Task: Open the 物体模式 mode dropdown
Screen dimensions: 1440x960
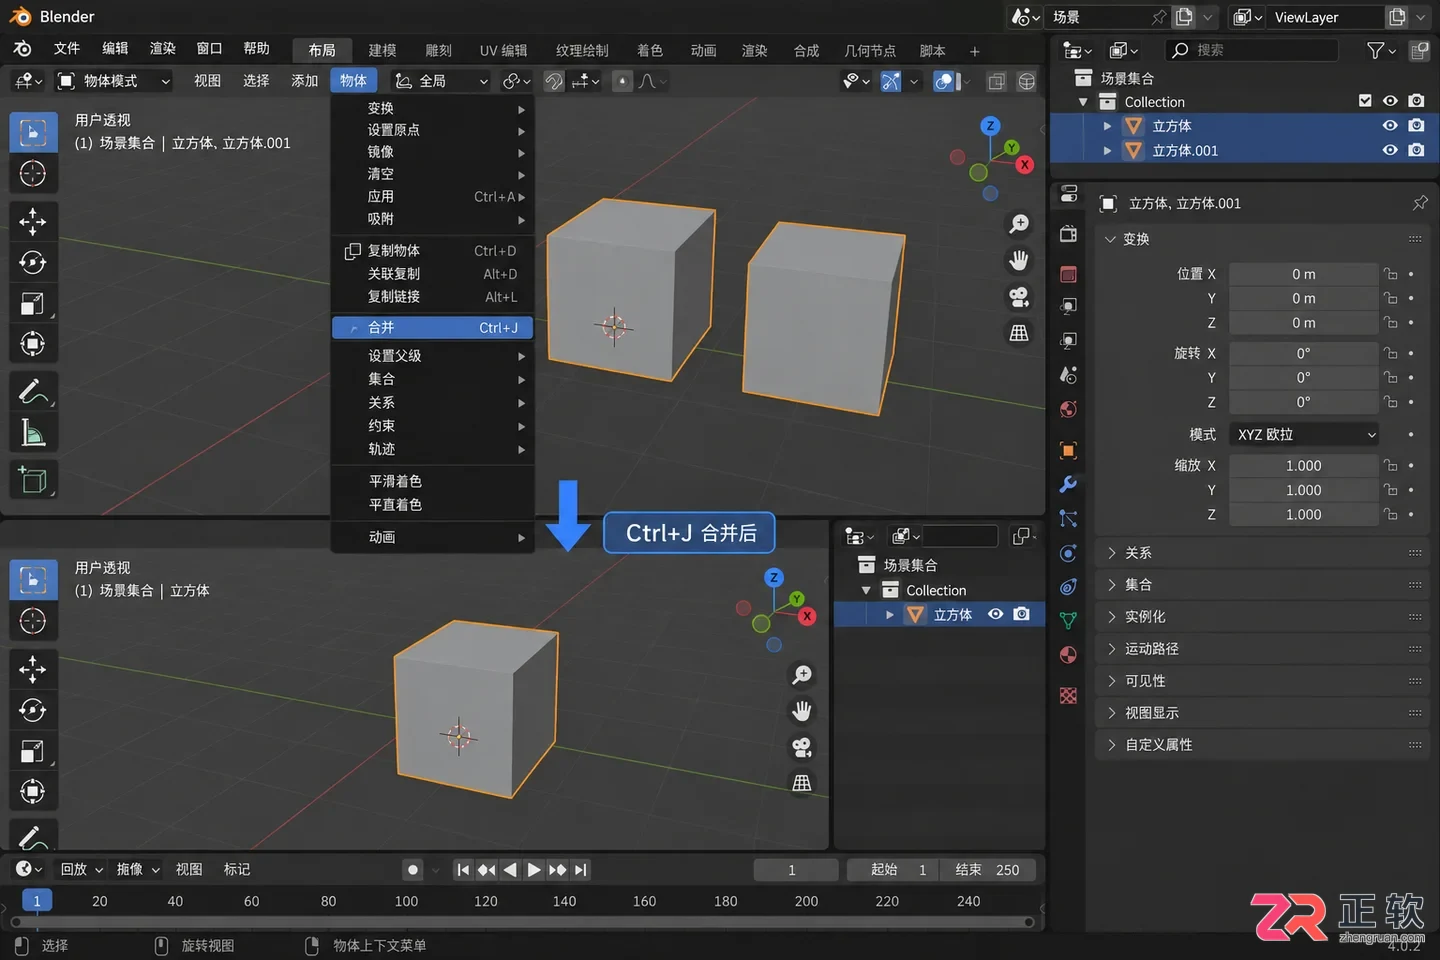Action: (113, 81)
